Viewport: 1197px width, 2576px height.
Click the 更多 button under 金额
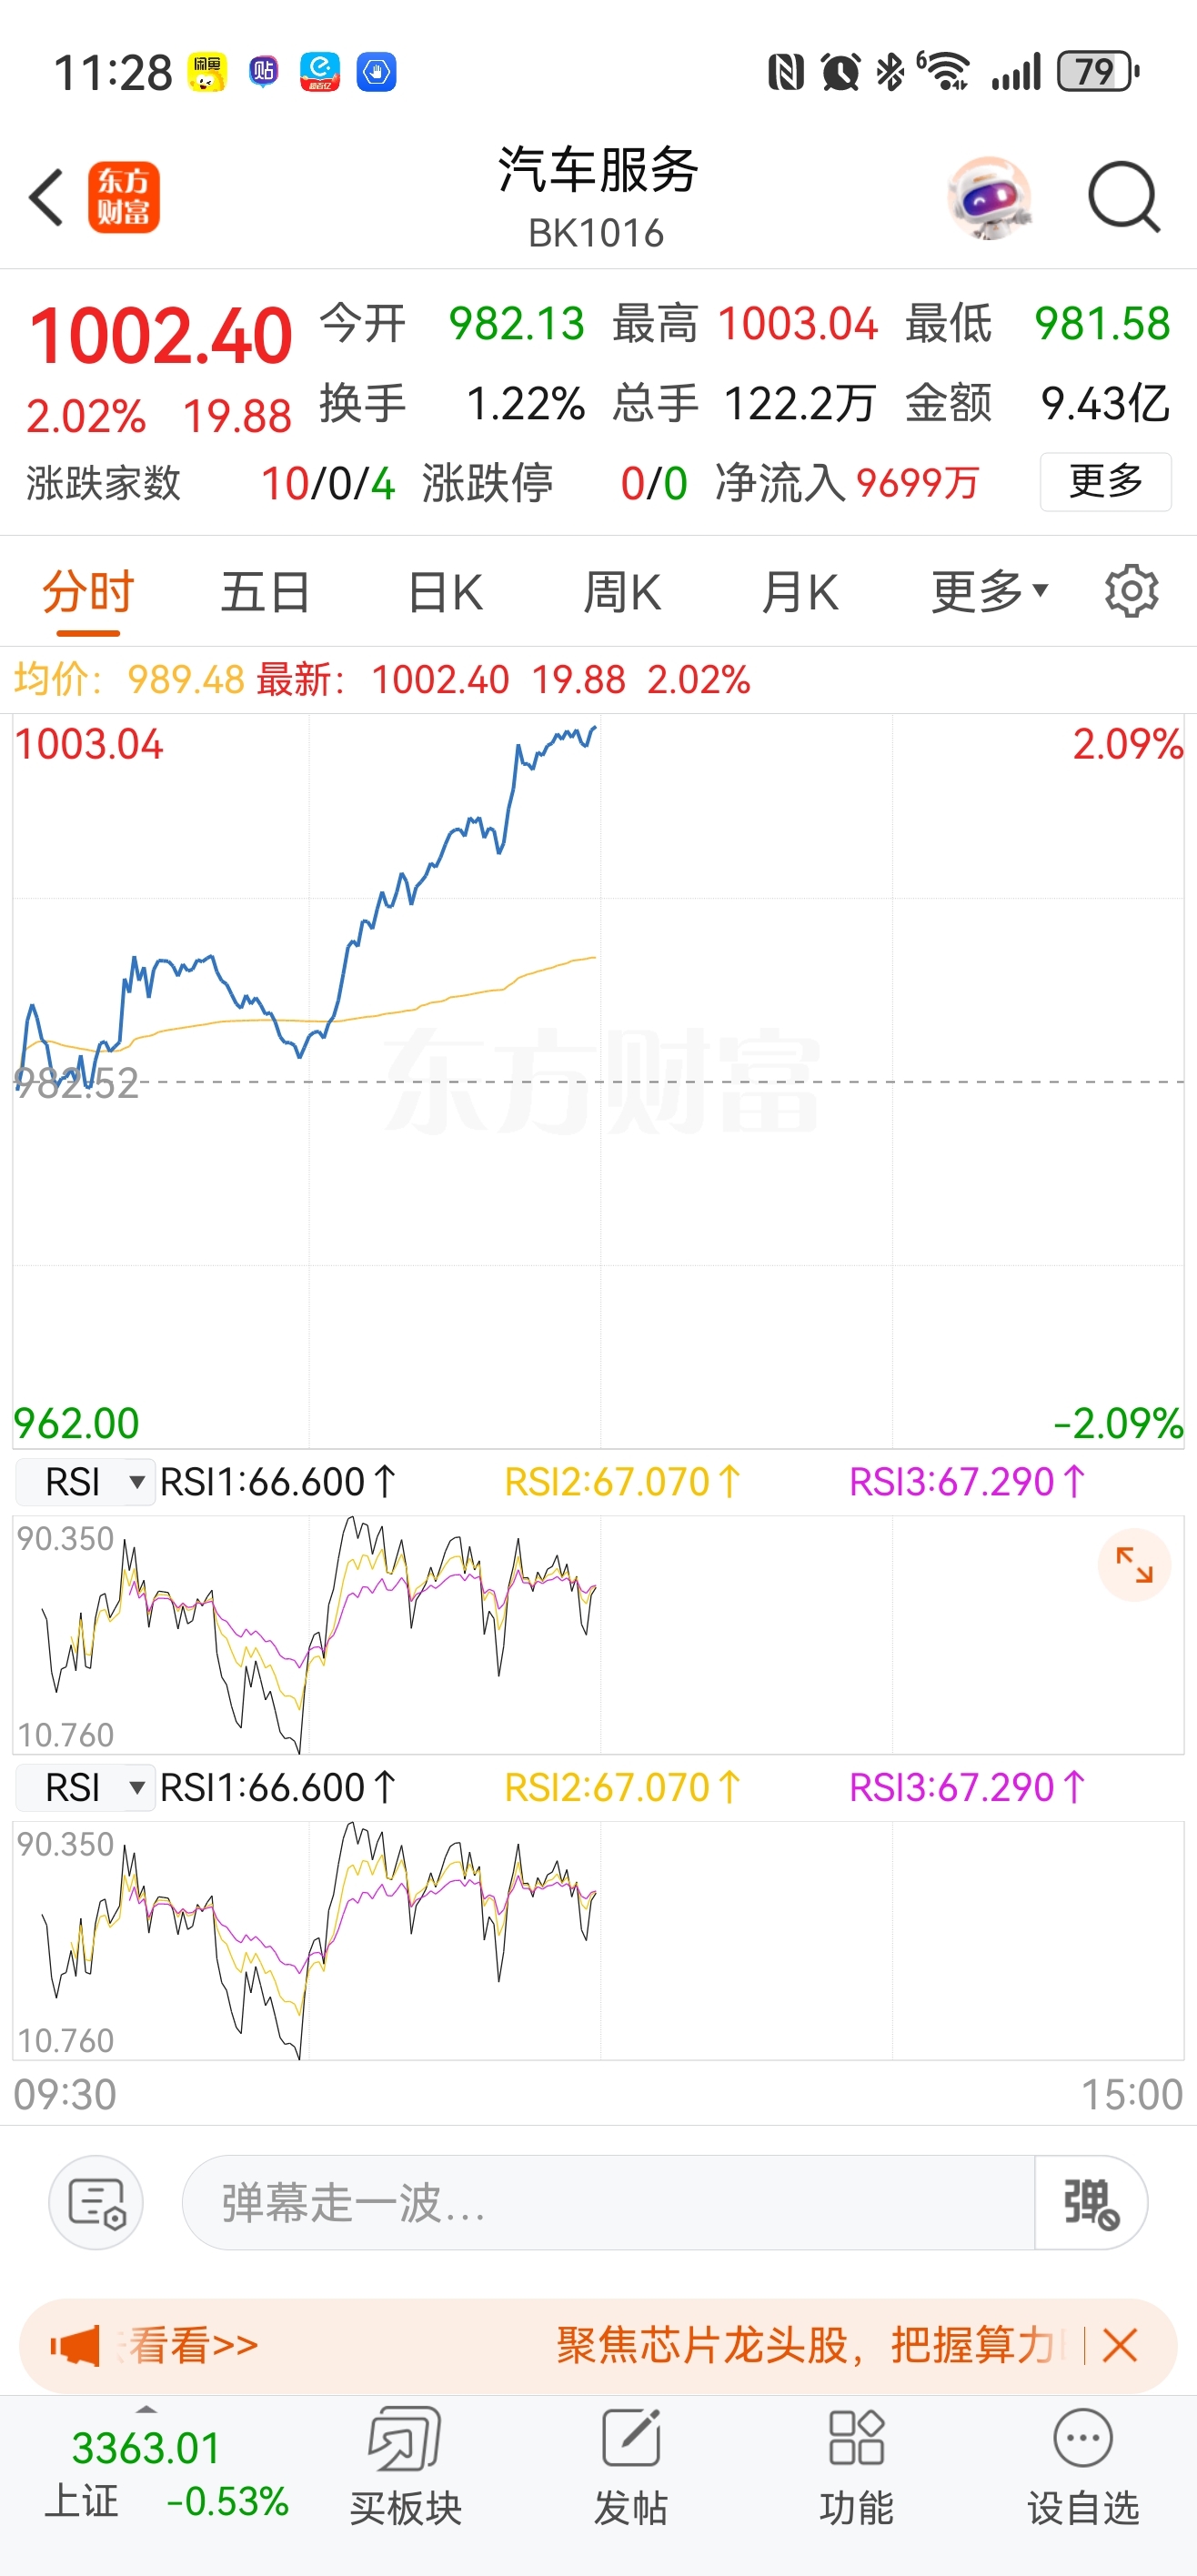point(1105,481)
